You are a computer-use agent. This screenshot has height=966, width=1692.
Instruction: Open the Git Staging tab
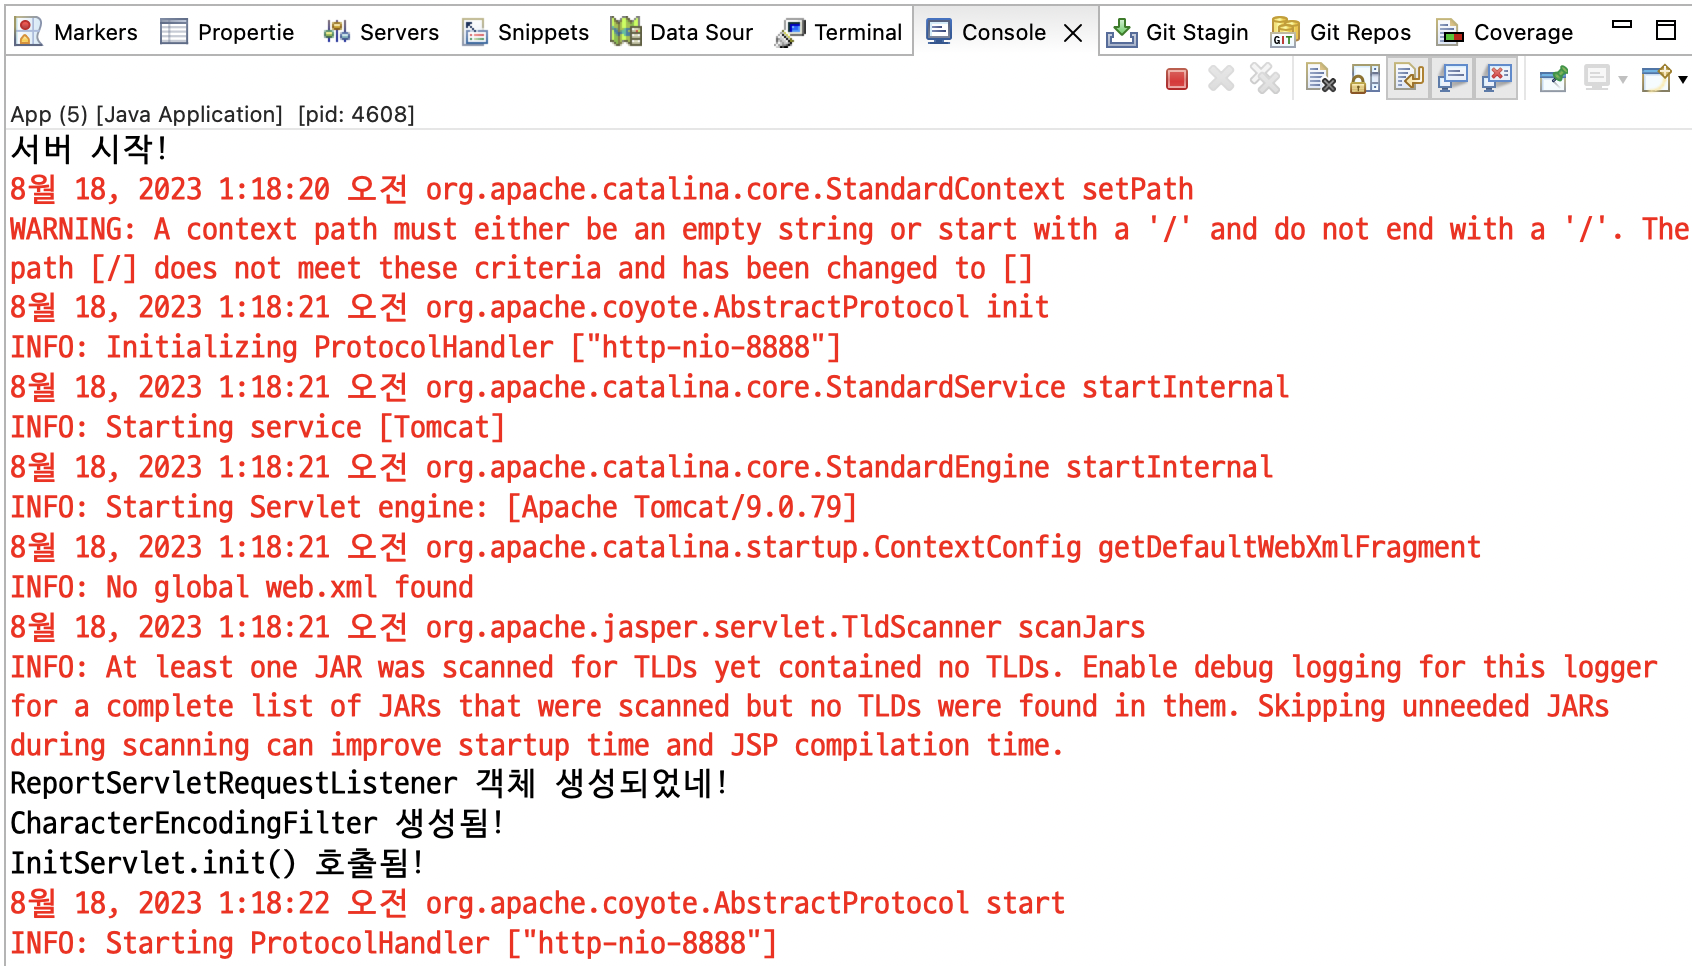coord(1177,32)
